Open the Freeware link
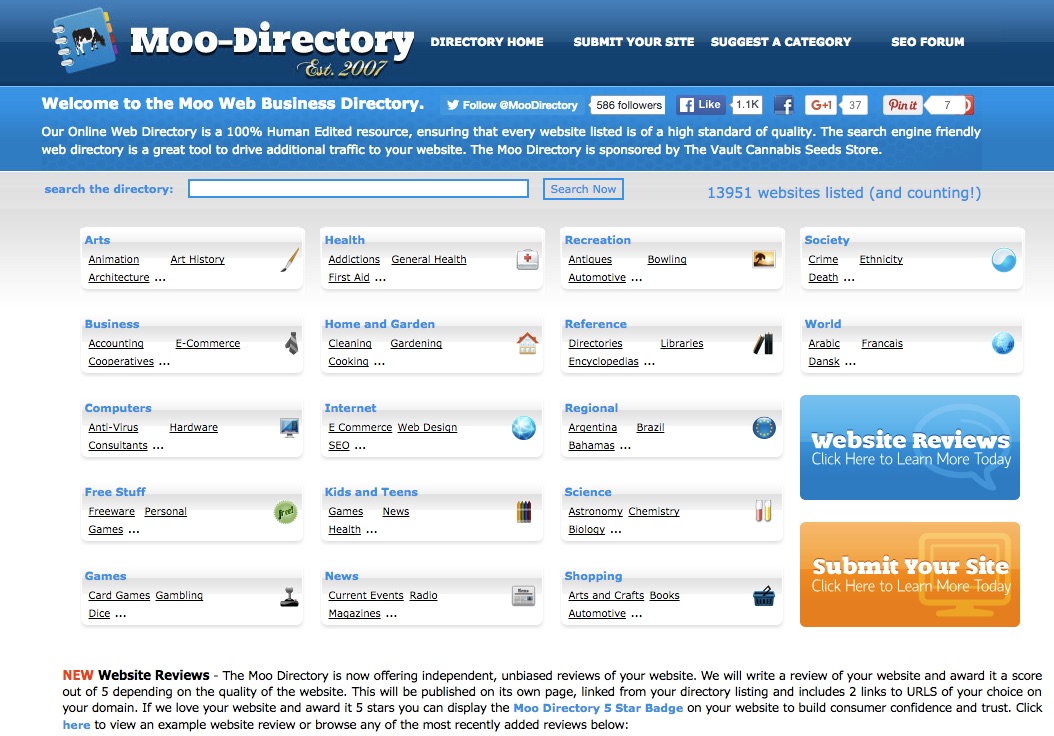Viewport: 1054px width, 736px height. coord(112,512)
